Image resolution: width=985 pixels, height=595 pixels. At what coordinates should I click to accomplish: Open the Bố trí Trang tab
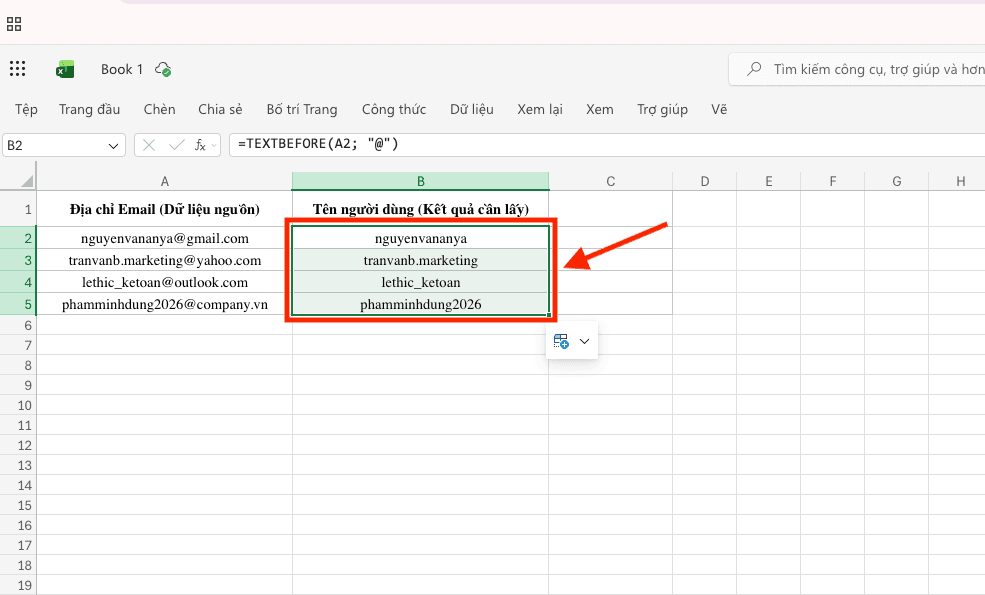coord(302,109)
